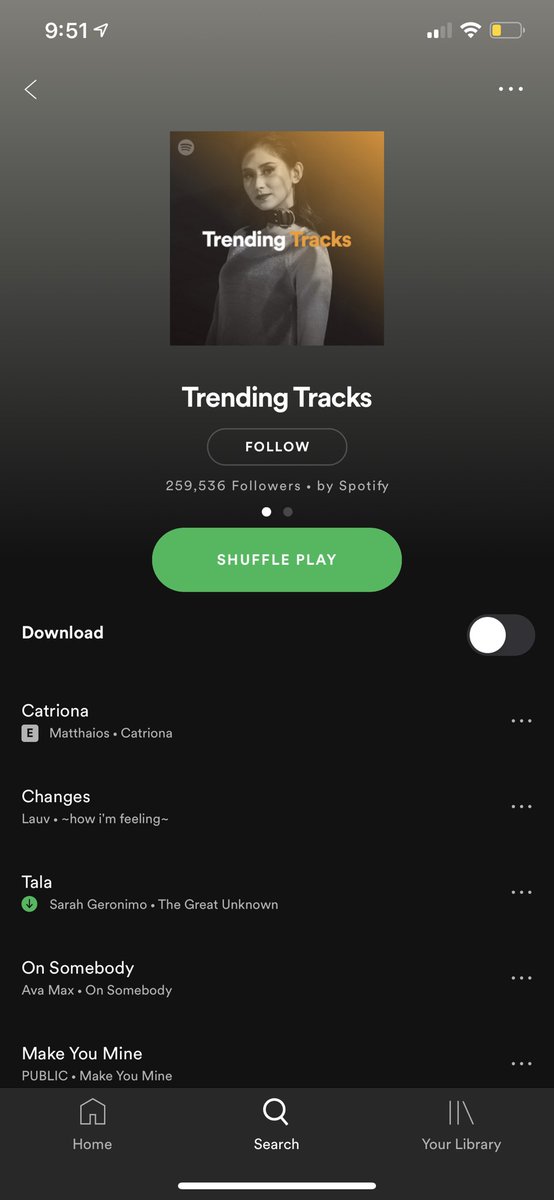Start Shuffle Play
The image size is (554, 1200).
277,560
